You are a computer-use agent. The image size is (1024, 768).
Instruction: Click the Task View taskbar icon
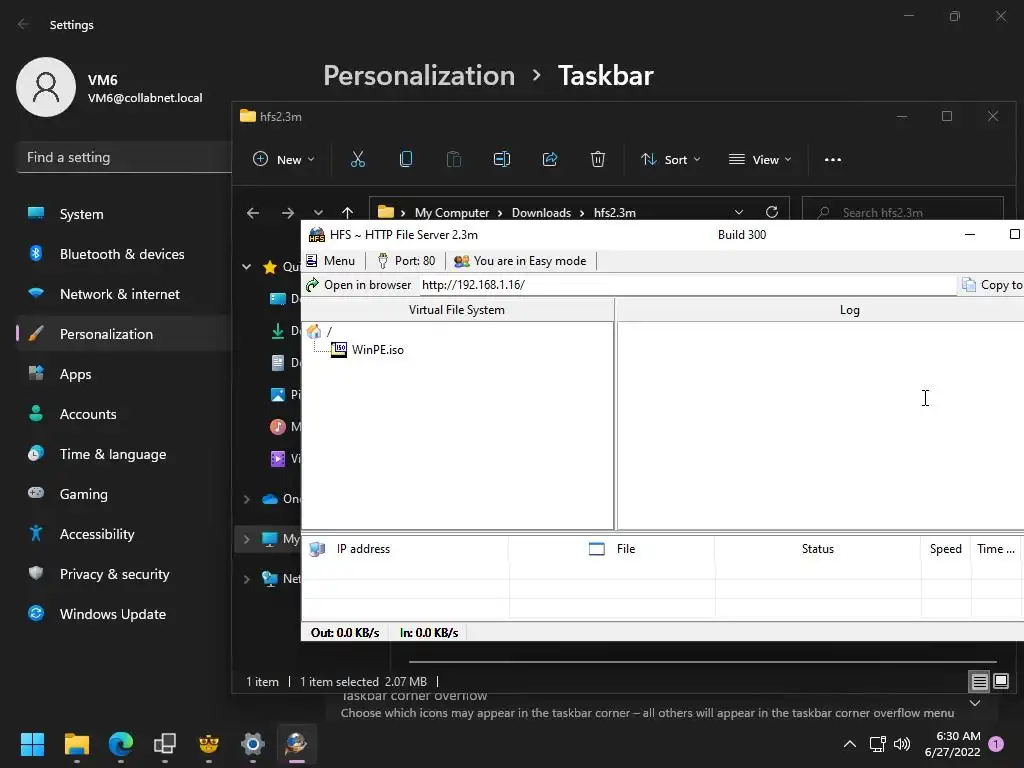coord(165,744)
